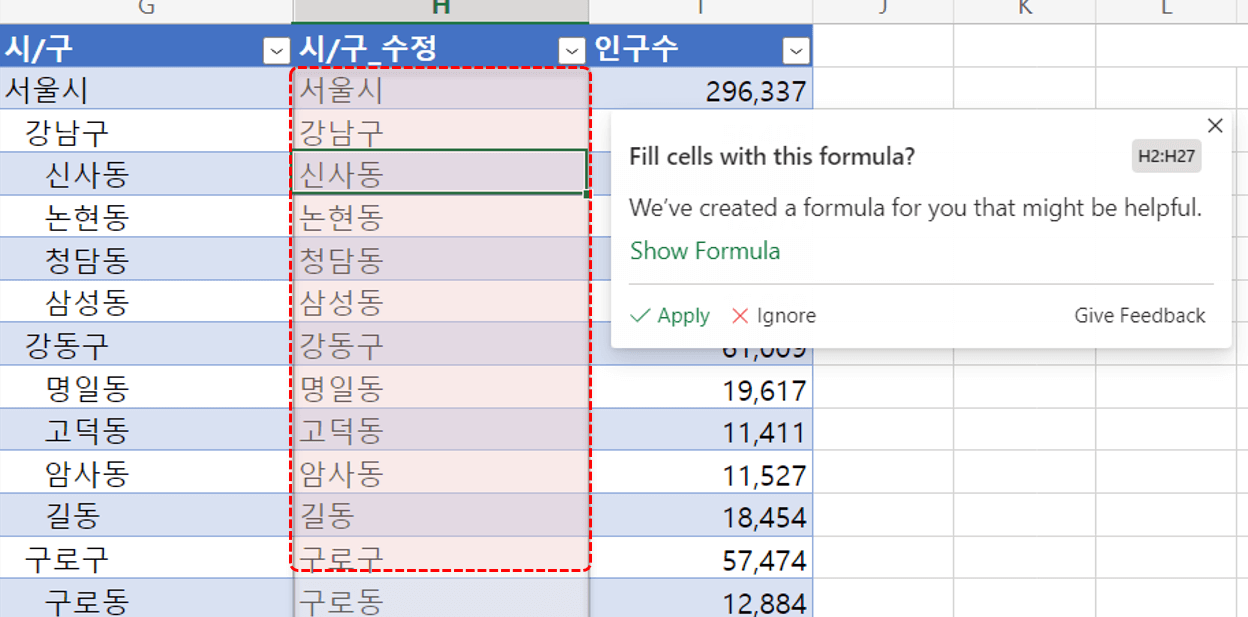This screenshot has height=617, width=1248.
Task: Select the 구로동 cell in 시/구 column
Action: (146, 600)
